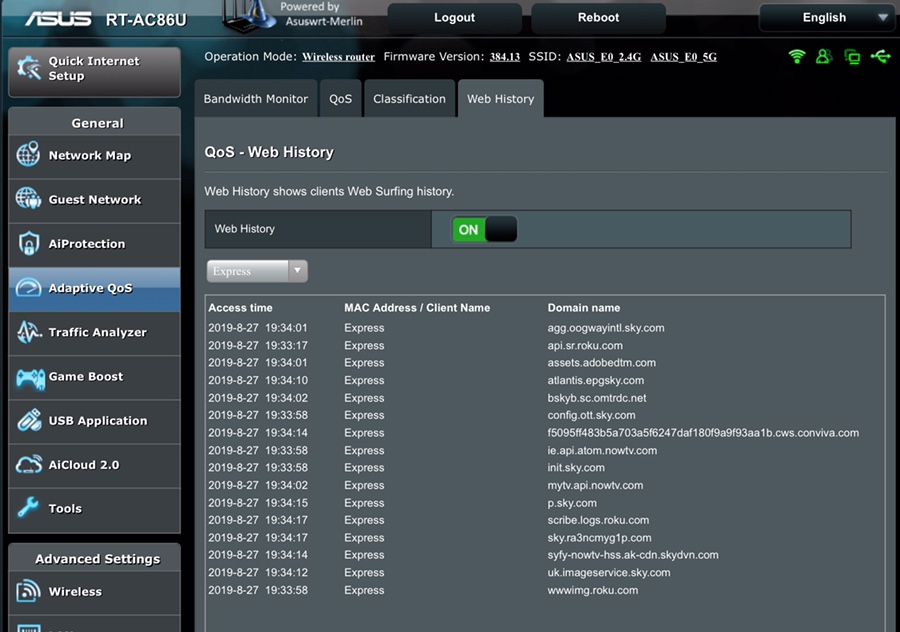Screen dimensions: 900x632
Task: Click the Game Boost controller icon
Action: point(30,377)
